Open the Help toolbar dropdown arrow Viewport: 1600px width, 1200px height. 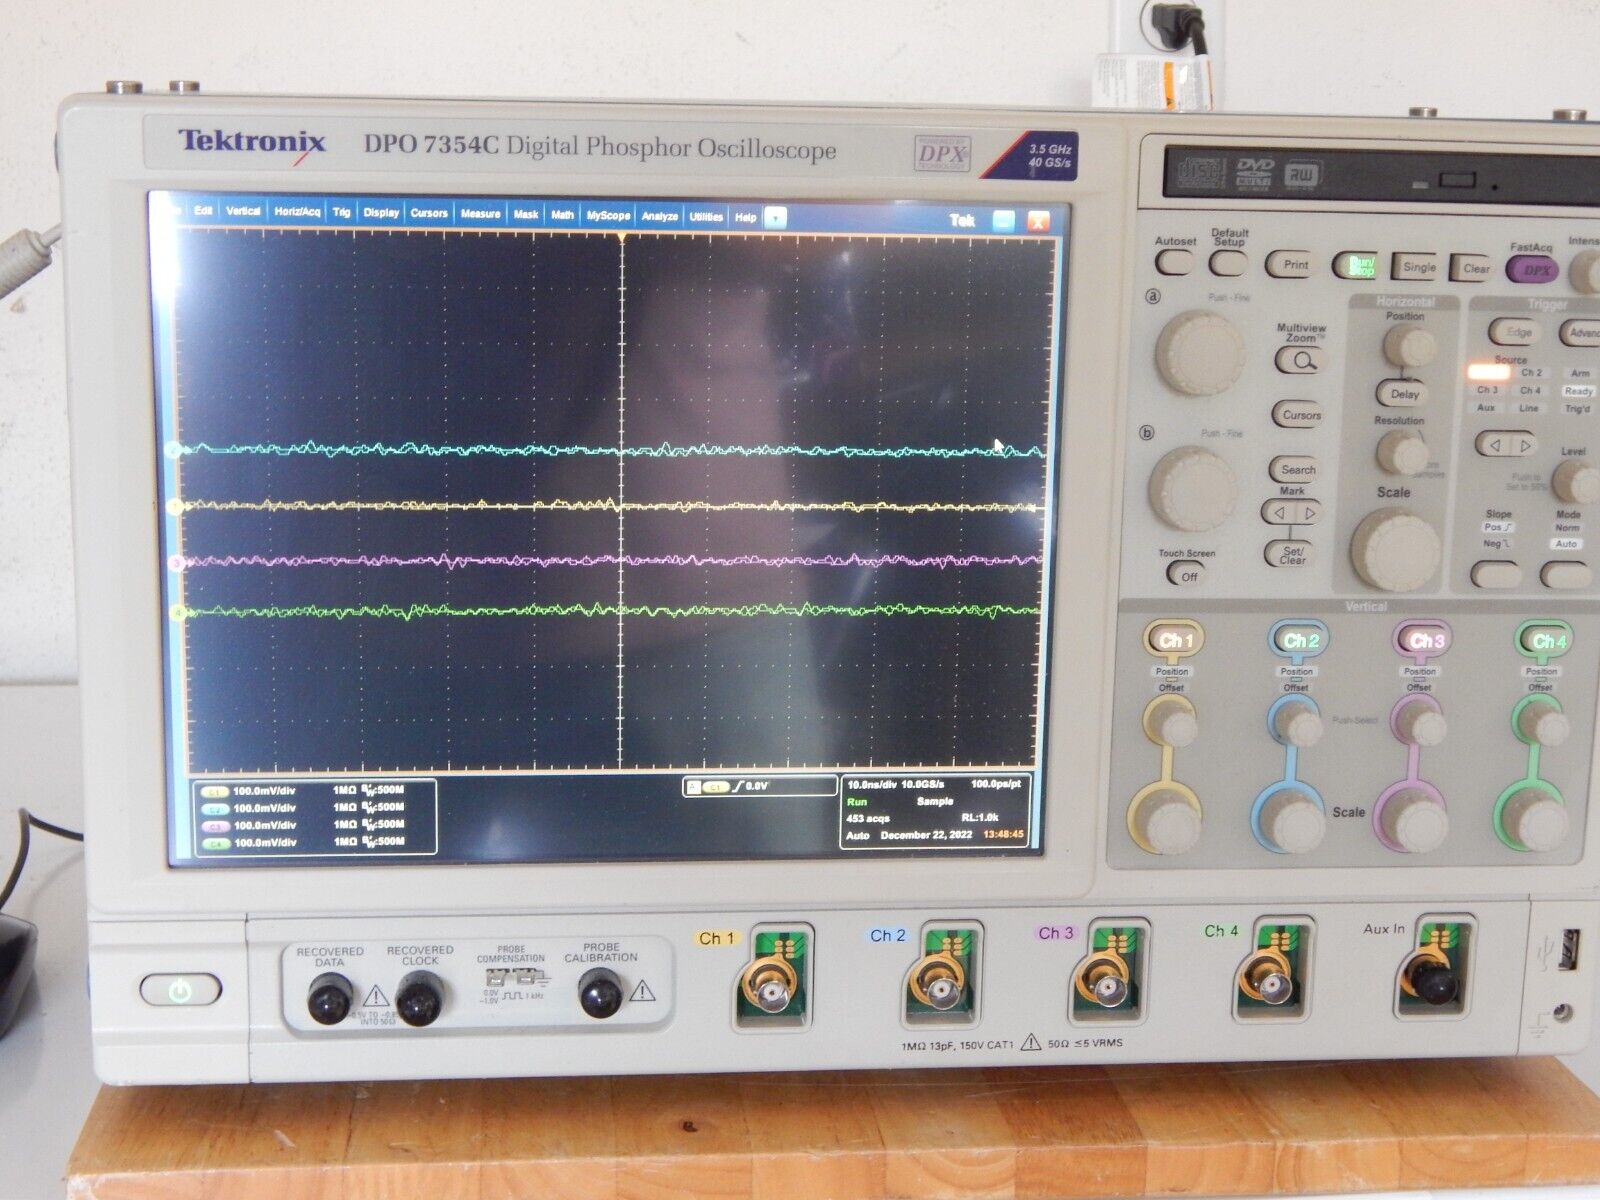(776, 214)
